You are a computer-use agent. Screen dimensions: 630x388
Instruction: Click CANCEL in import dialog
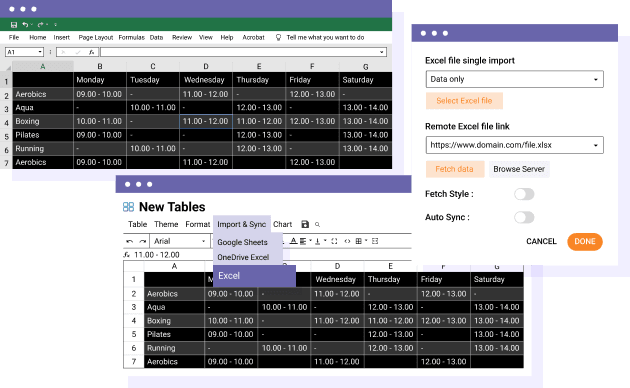point(541,241)
